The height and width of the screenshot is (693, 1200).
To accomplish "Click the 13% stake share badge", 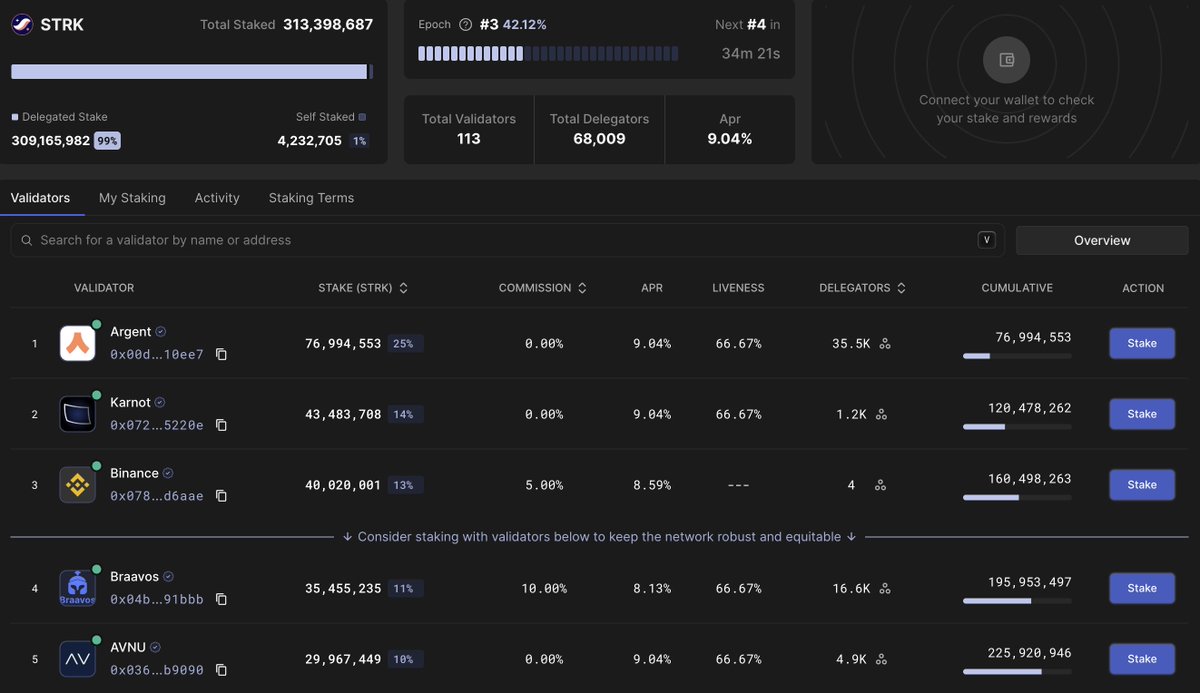I will click(x=405, y=486).
